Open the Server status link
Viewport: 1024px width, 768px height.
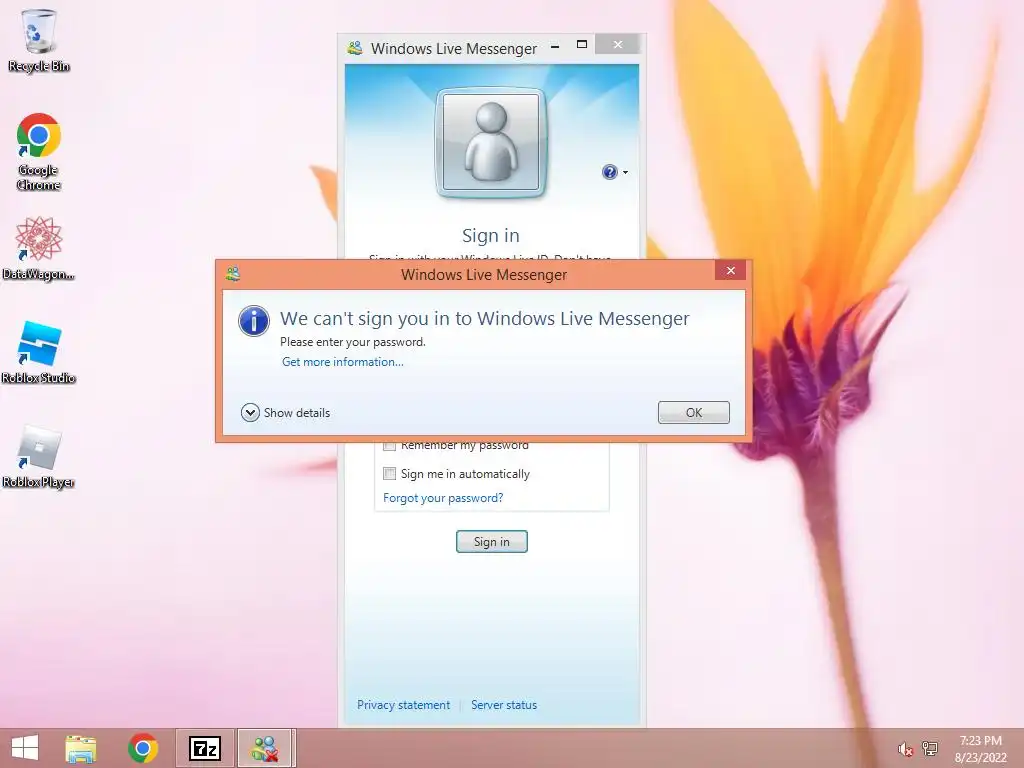(504, 705)
